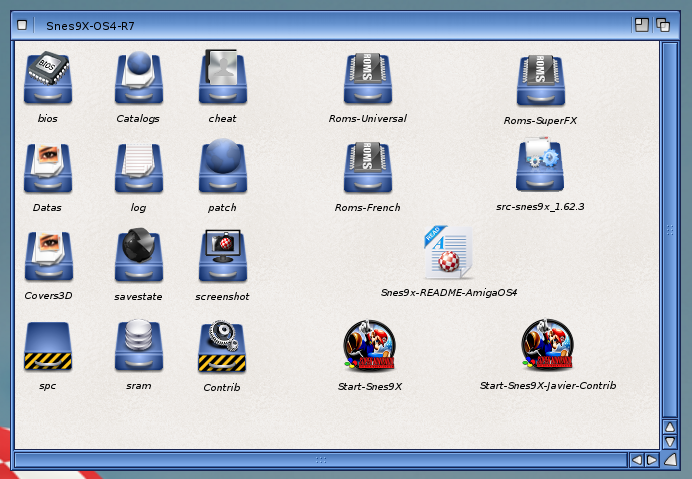The height and width of the screenshot is (479, 692).
Task: Open the src-snes9x_1.62.3 drawer
Action: (x=540, y=166)
